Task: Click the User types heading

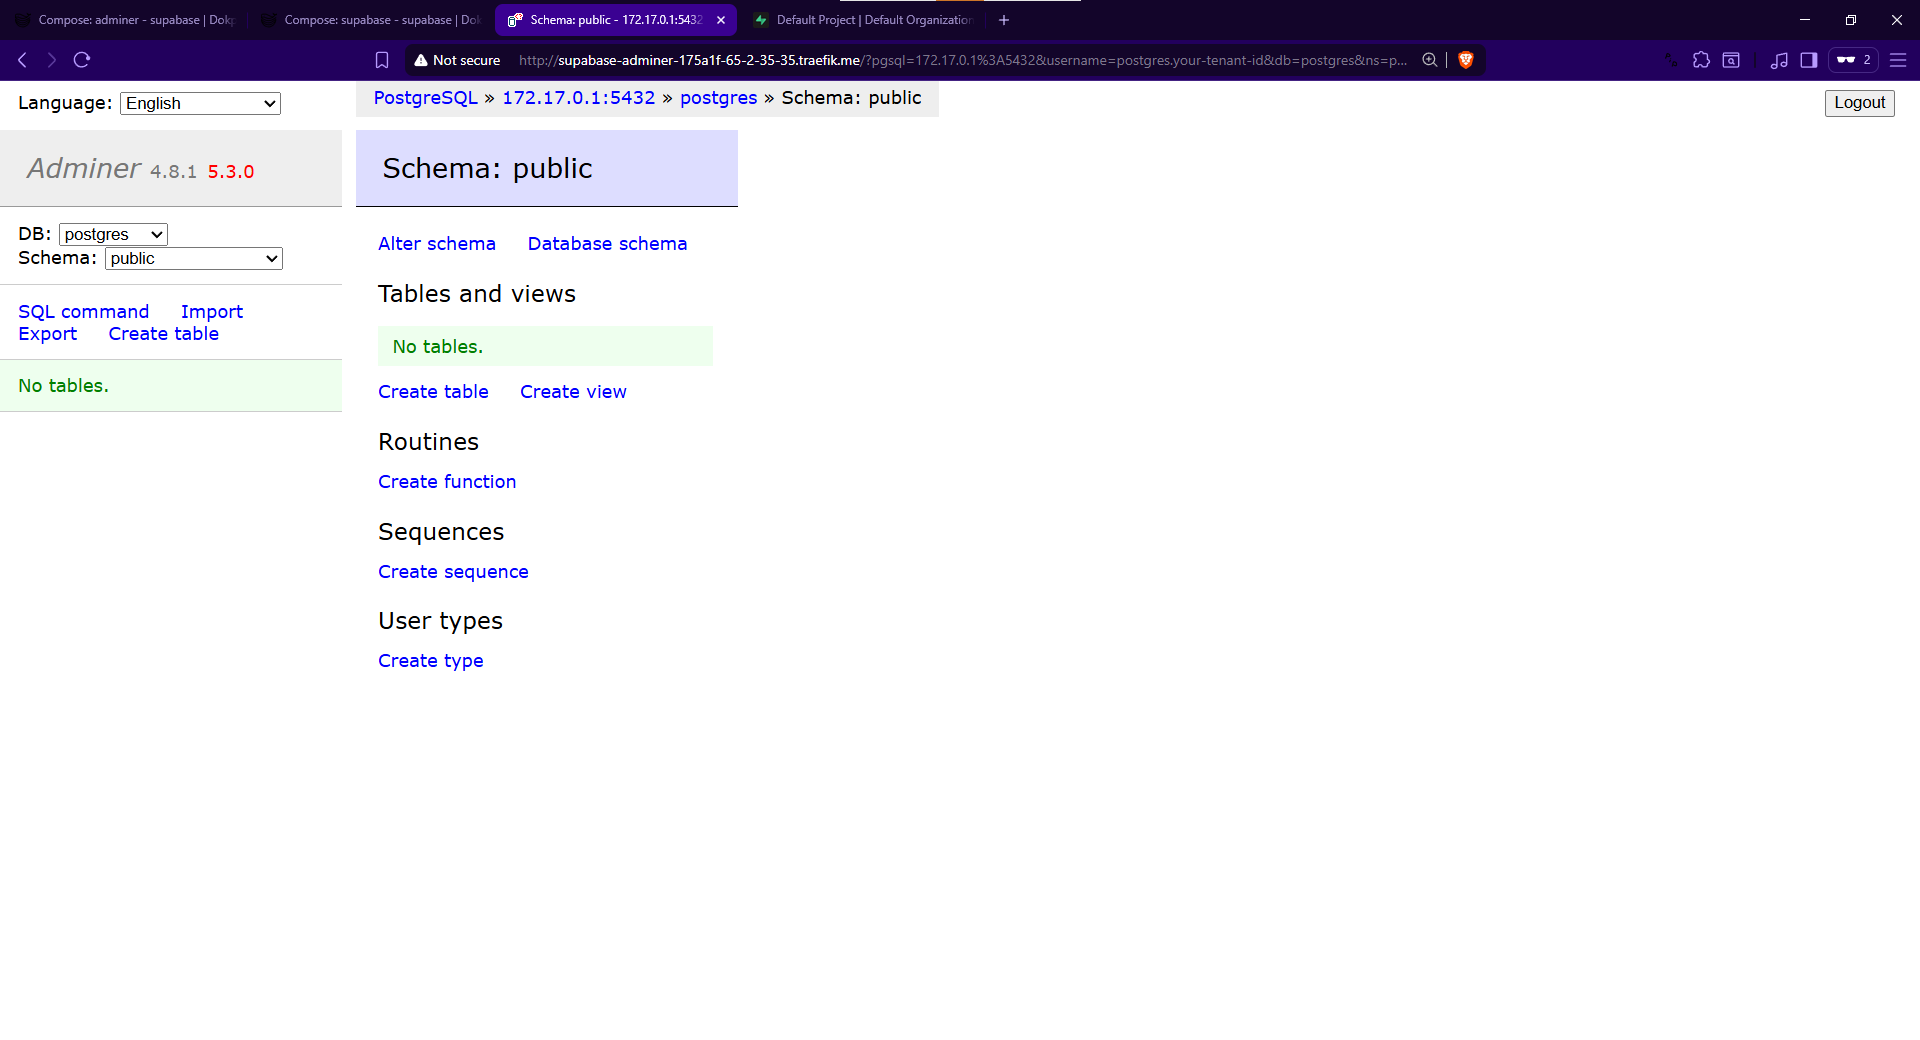Action: pyautogui.click(x=440, y=621)
